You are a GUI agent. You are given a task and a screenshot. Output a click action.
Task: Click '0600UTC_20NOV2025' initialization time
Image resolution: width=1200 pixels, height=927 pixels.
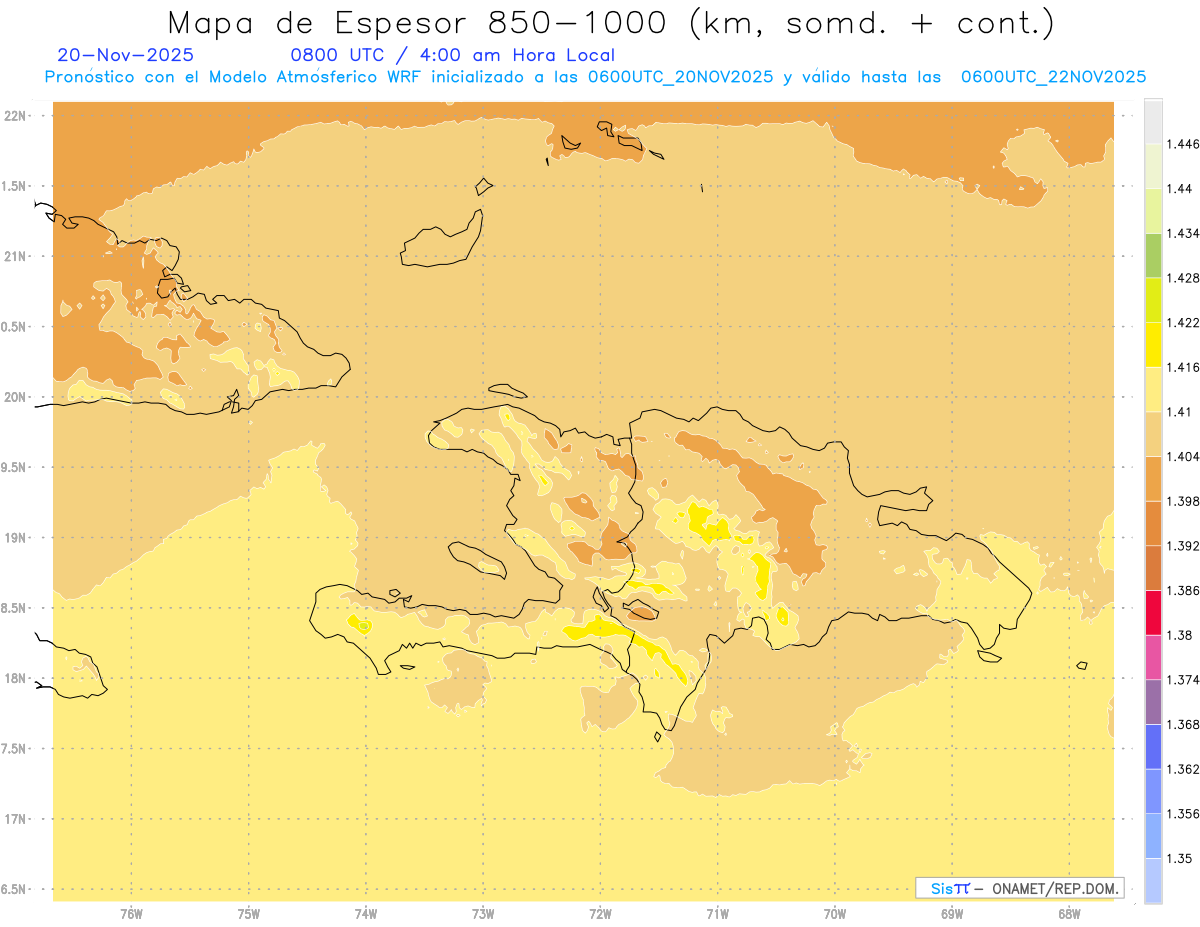point(681,77)
